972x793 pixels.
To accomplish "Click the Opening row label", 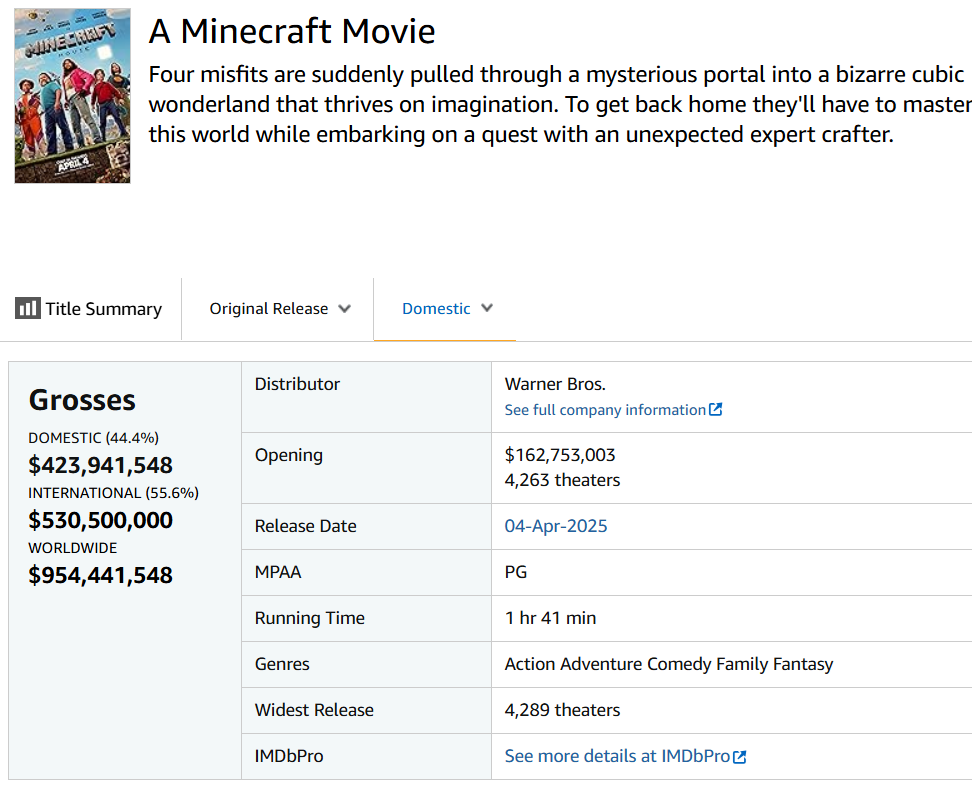I will click(x=289, y=456).
